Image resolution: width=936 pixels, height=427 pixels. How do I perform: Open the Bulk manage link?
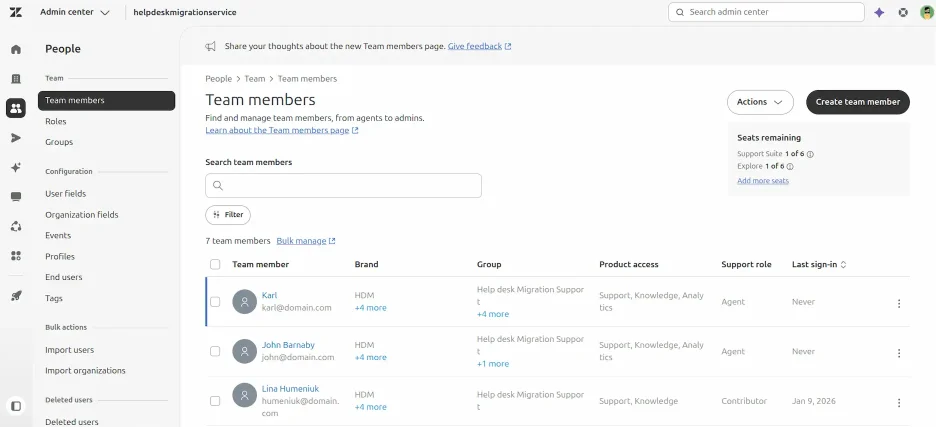tap(306, 241)
